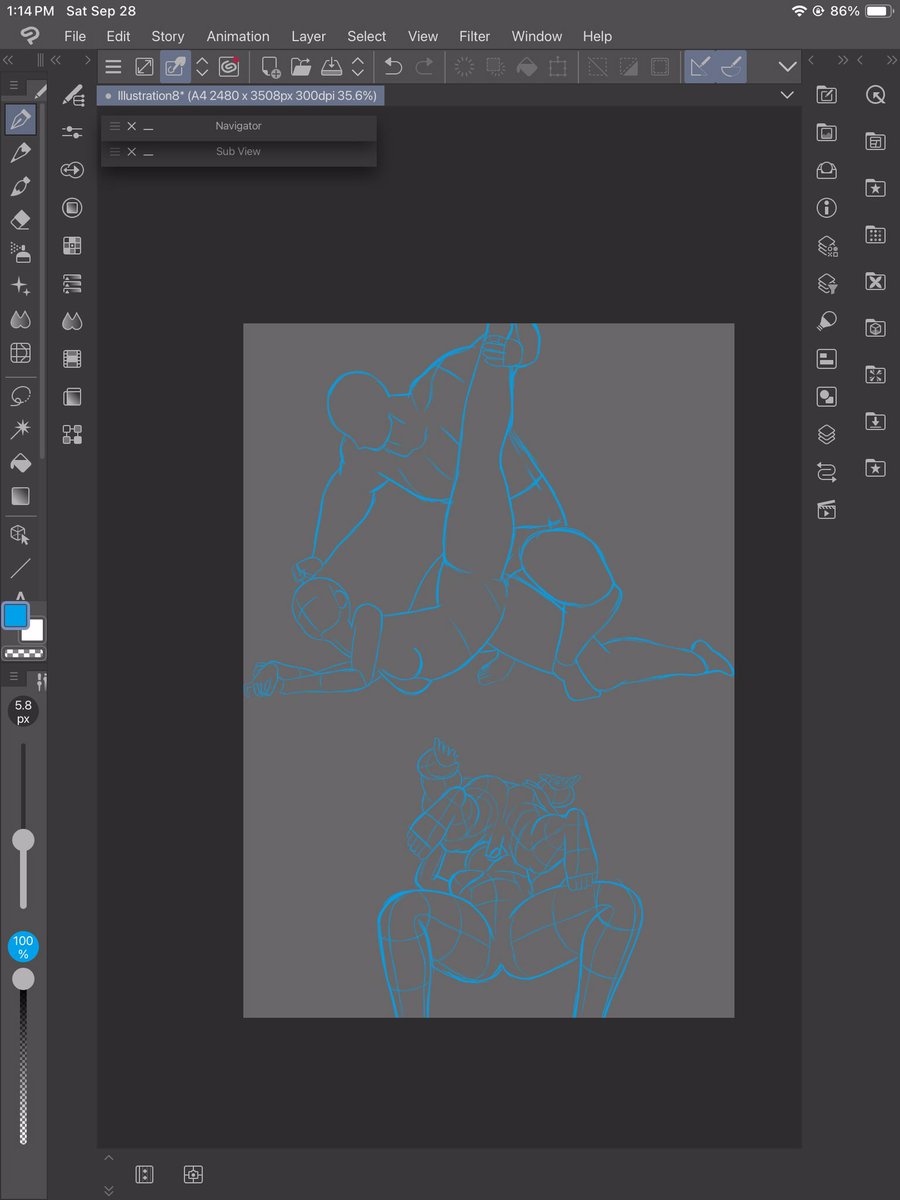
Task: Select the blue main color swatch
Action: 15,616
